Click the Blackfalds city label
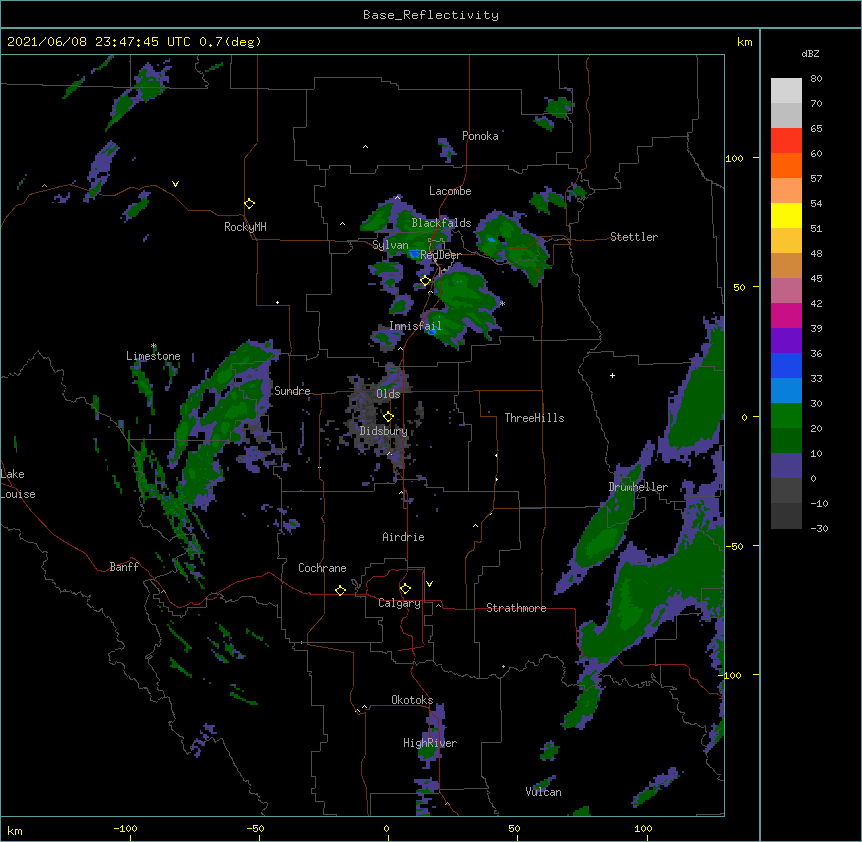The image size is (862, 842). pos(441,223)
